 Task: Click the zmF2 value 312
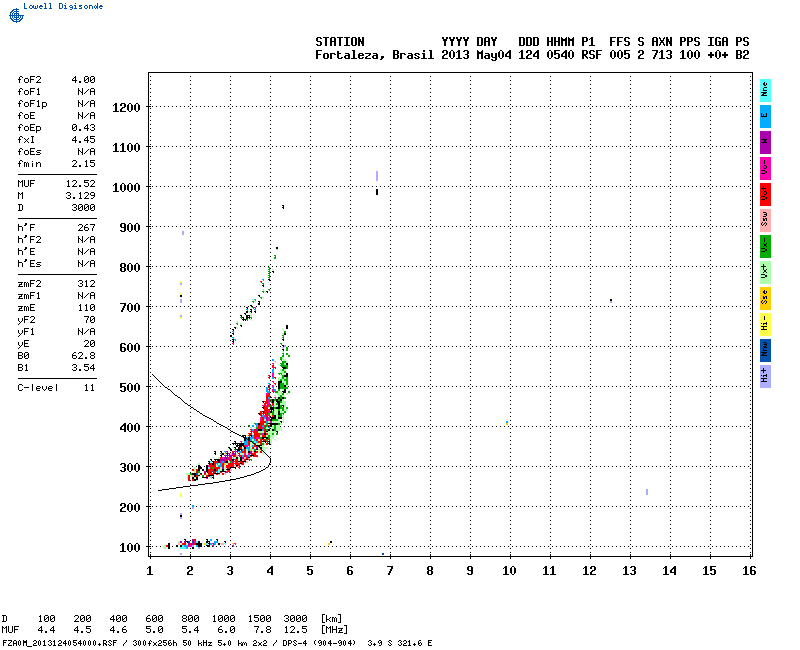[x=87, y=284]
